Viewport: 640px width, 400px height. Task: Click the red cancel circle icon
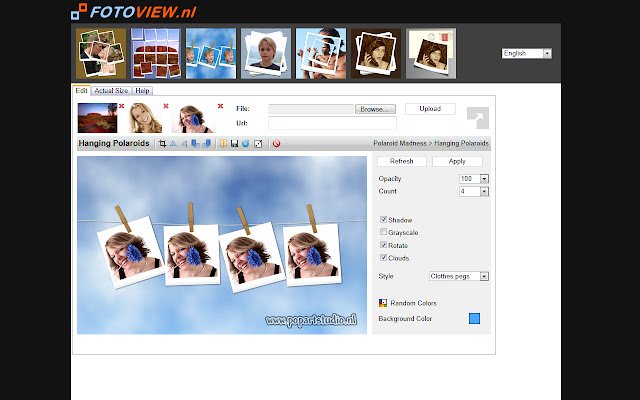pos(276,144)
